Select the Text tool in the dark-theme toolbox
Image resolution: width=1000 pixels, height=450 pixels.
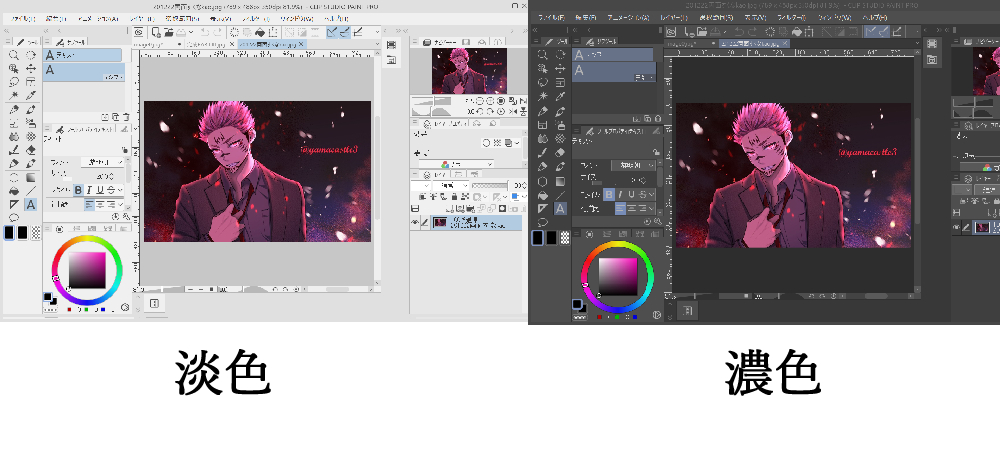tap(560, 208)
